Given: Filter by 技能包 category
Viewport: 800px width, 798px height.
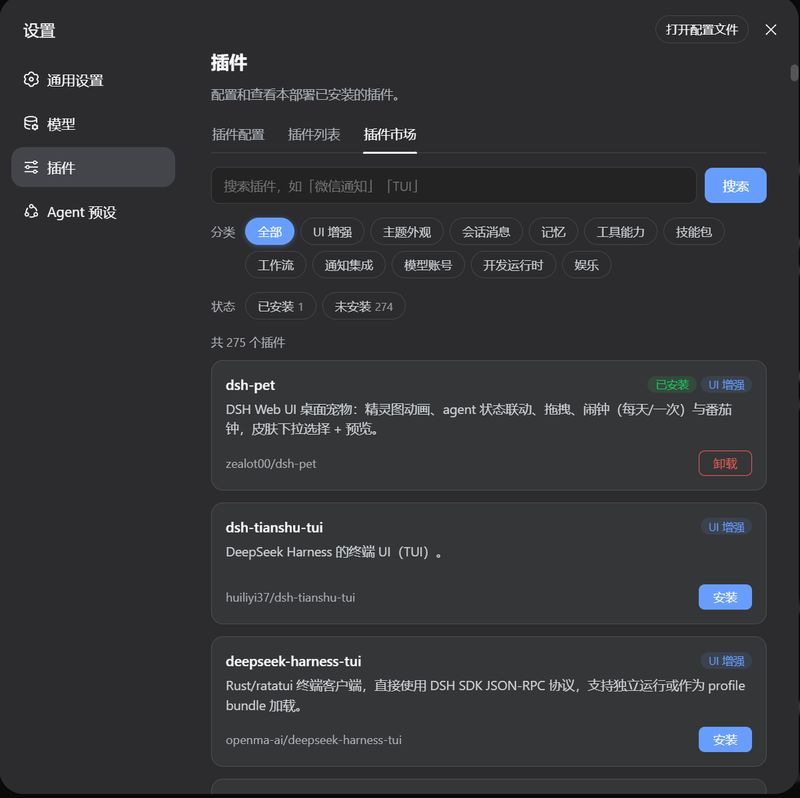Looking at the screenshot, I should tap(693, 232).
